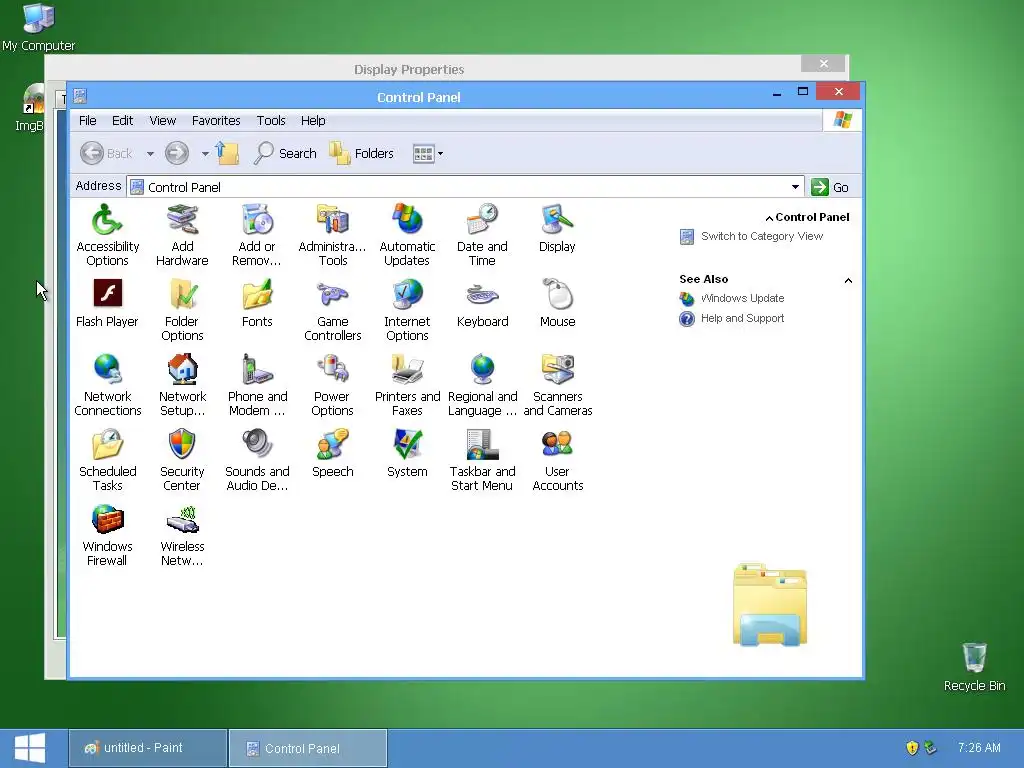Go up one folder level

pos(227,153)
